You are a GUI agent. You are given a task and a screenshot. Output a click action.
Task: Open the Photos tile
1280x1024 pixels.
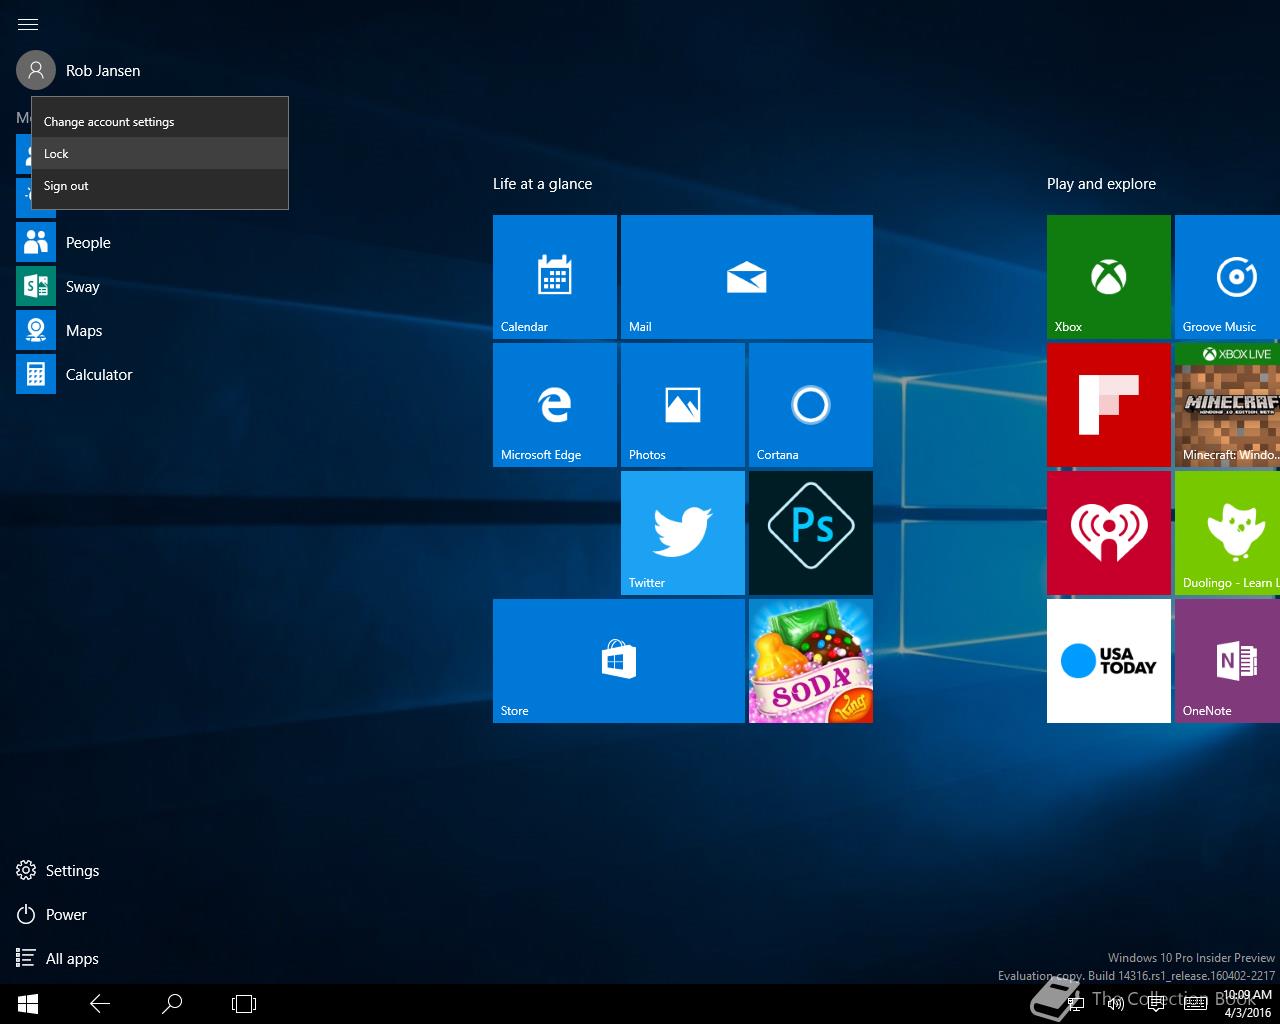[683, 405]
